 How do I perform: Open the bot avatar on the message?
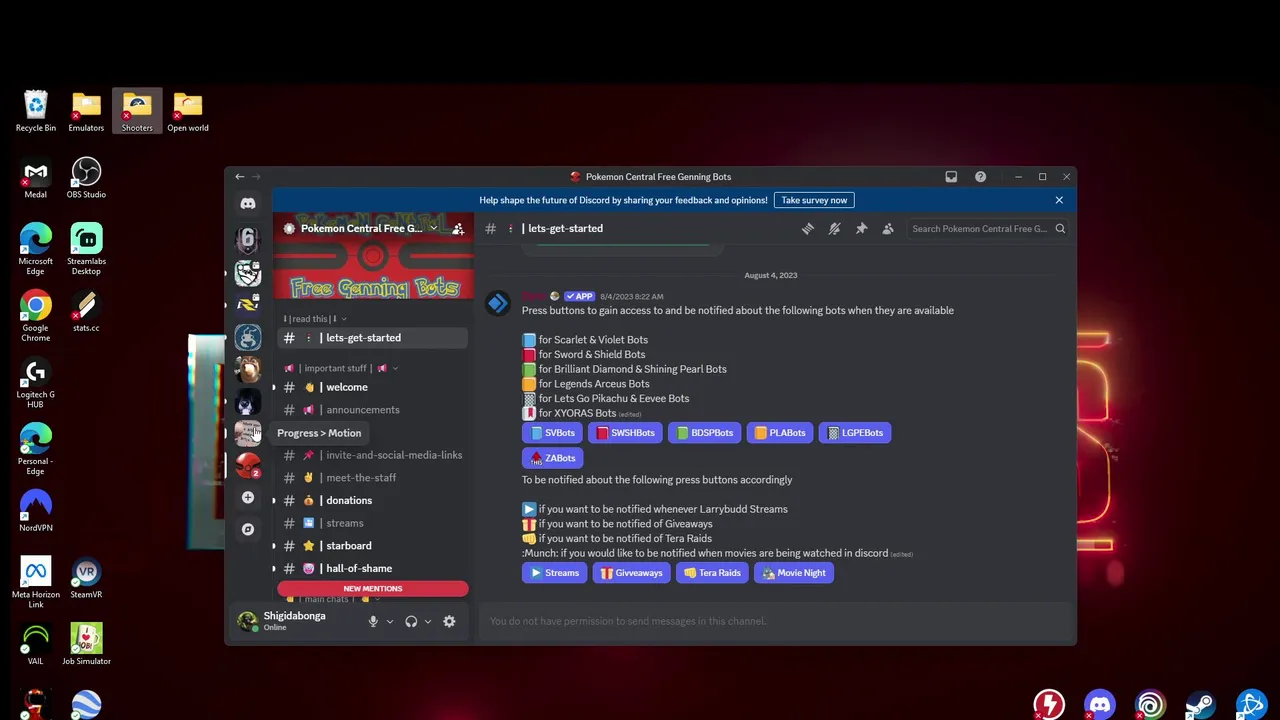tap(498, 303)
